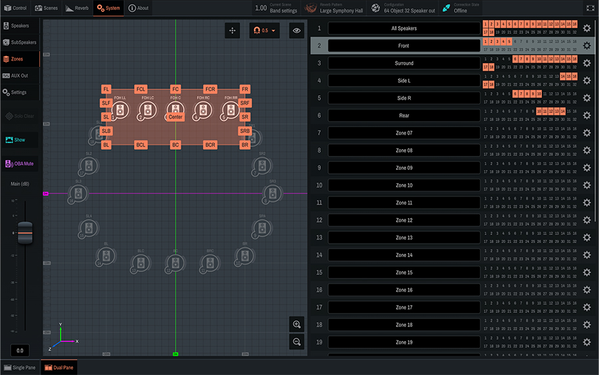Toggle the fullscreen icon at top right
This screenshot has height=375, width=600.
pyautogui.click(x=590, y=8)
